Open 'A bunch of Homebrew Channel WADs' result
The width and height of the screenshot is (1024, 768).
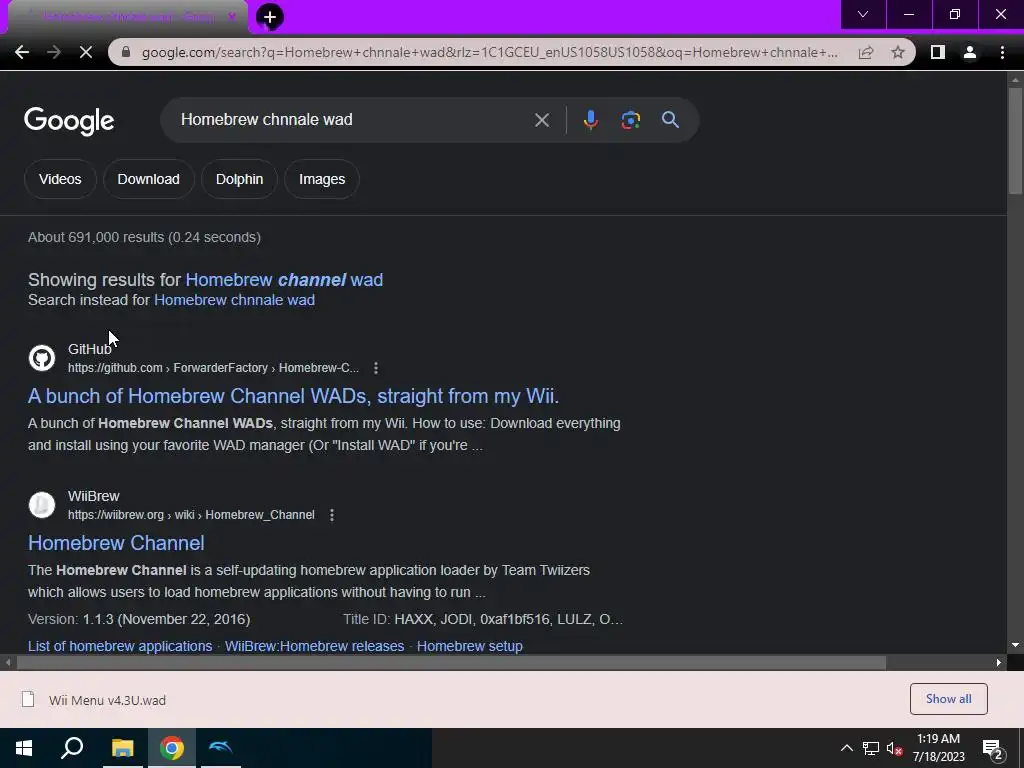point(293,396)
